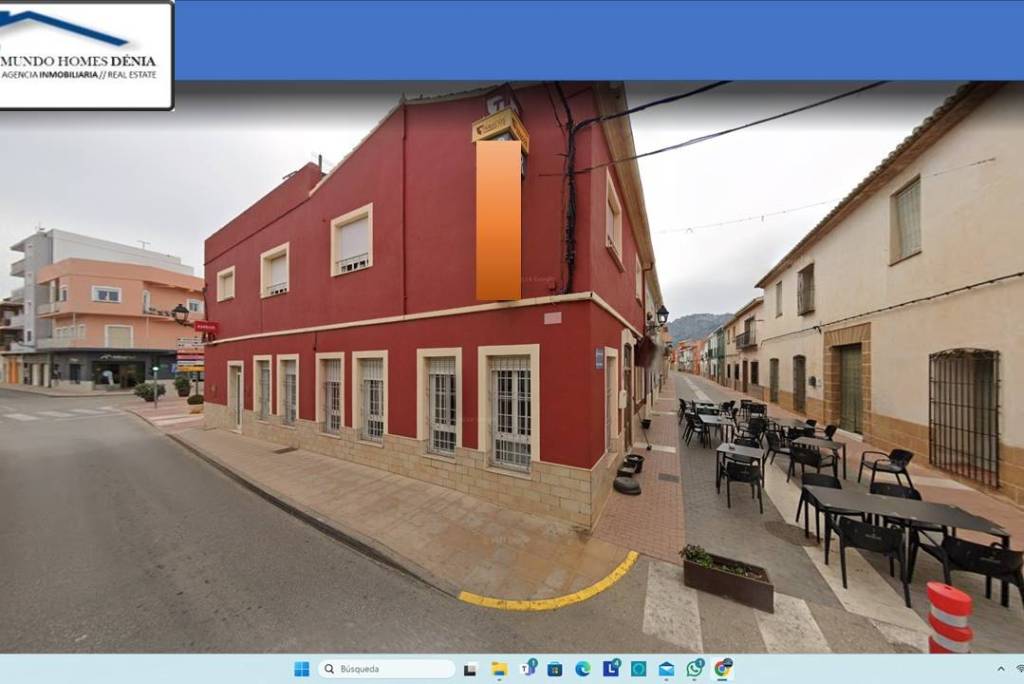The height and width of the screenshot is (684, 1024).
Task: Launch Microsoft Edge from the taskbar
Action: click(x=582, y=669)
